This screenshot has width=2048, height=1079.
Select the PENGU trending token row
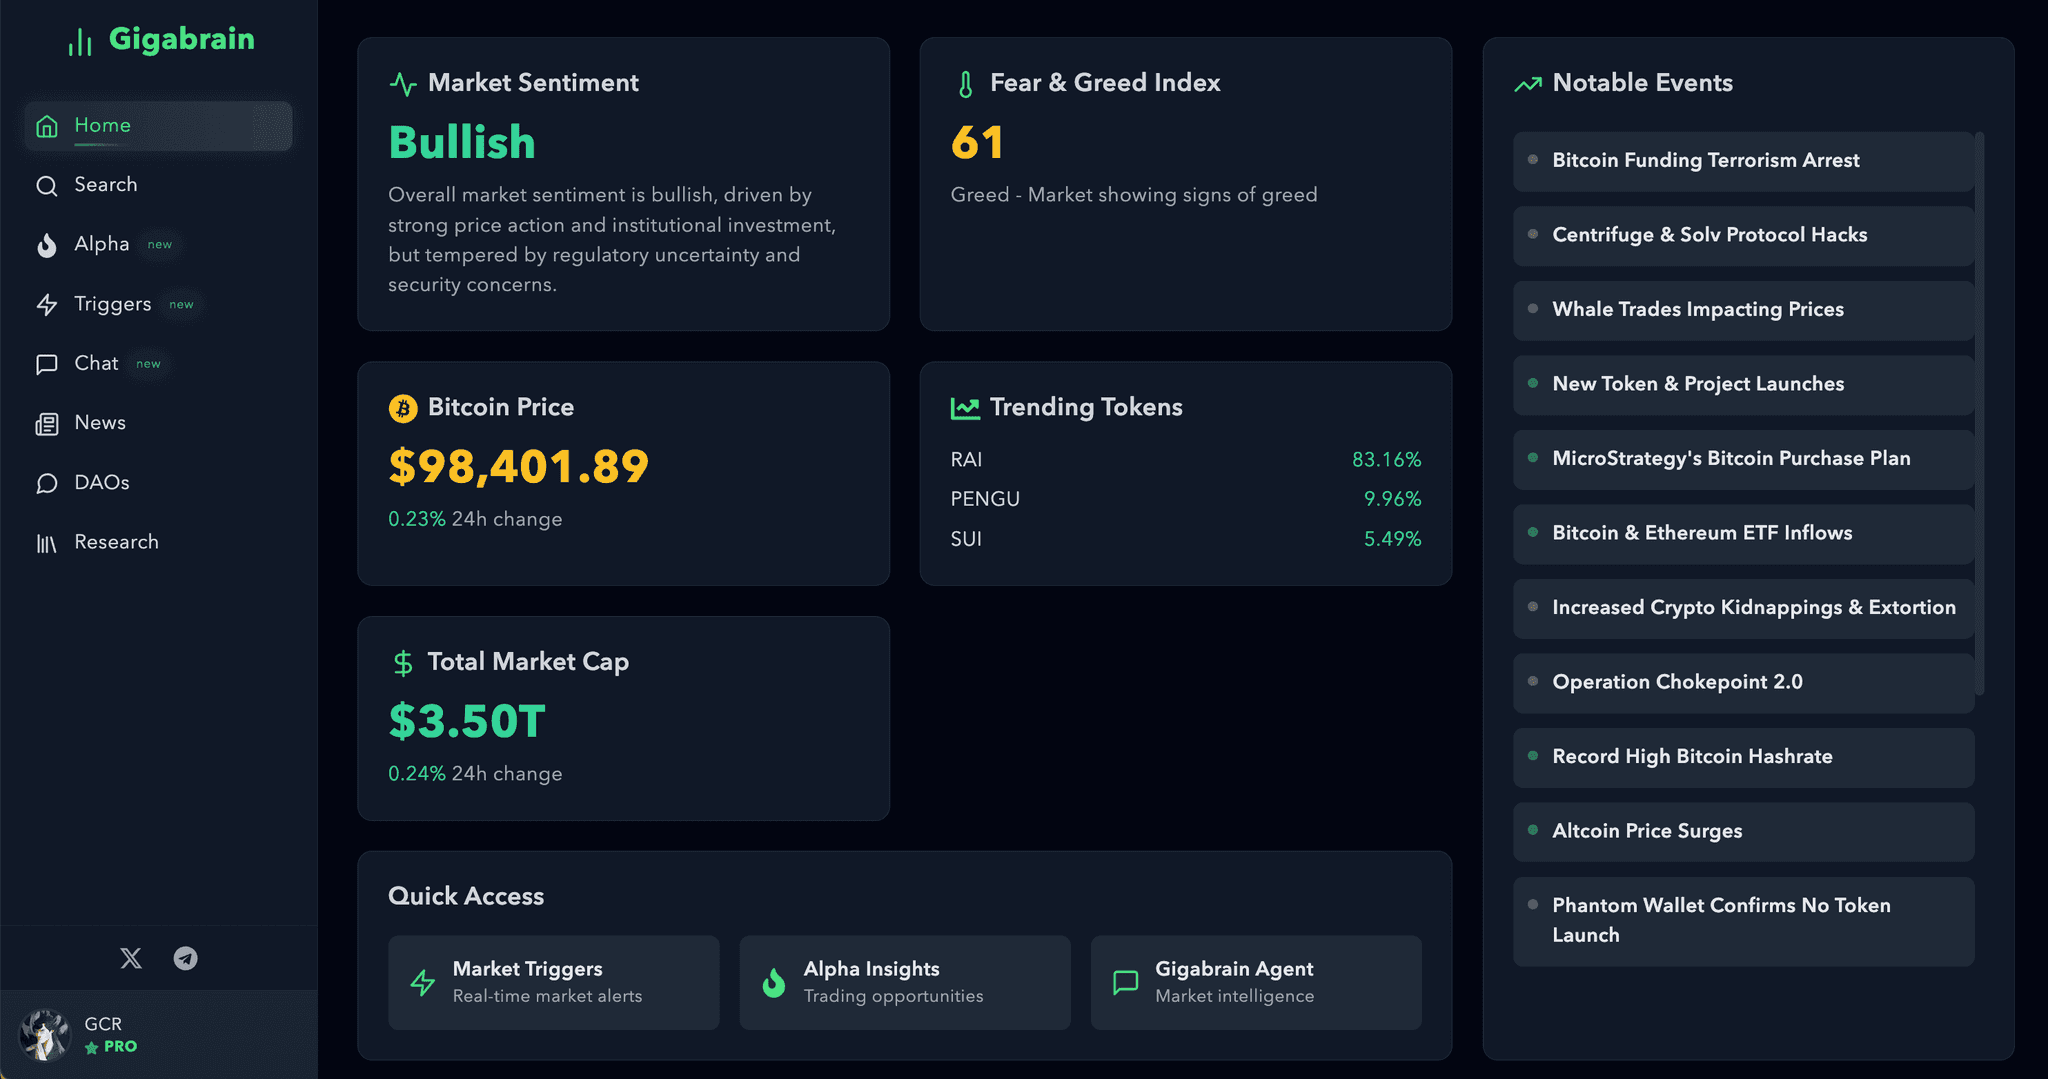coord(1186,499)
